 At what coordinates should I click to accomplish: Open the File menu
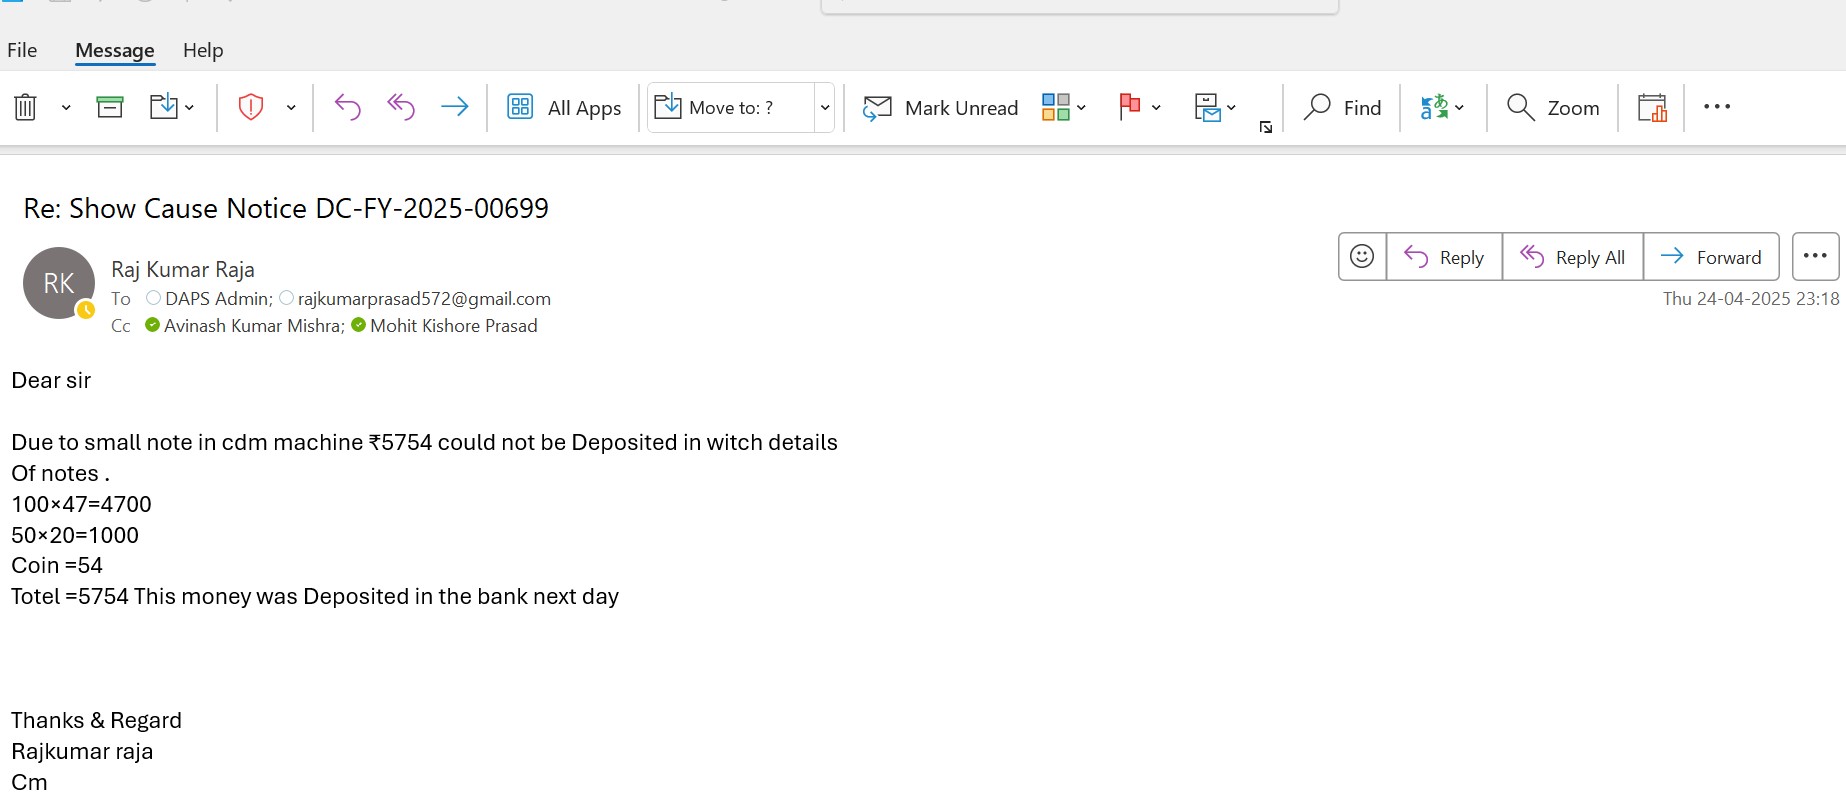coord(22,50)
